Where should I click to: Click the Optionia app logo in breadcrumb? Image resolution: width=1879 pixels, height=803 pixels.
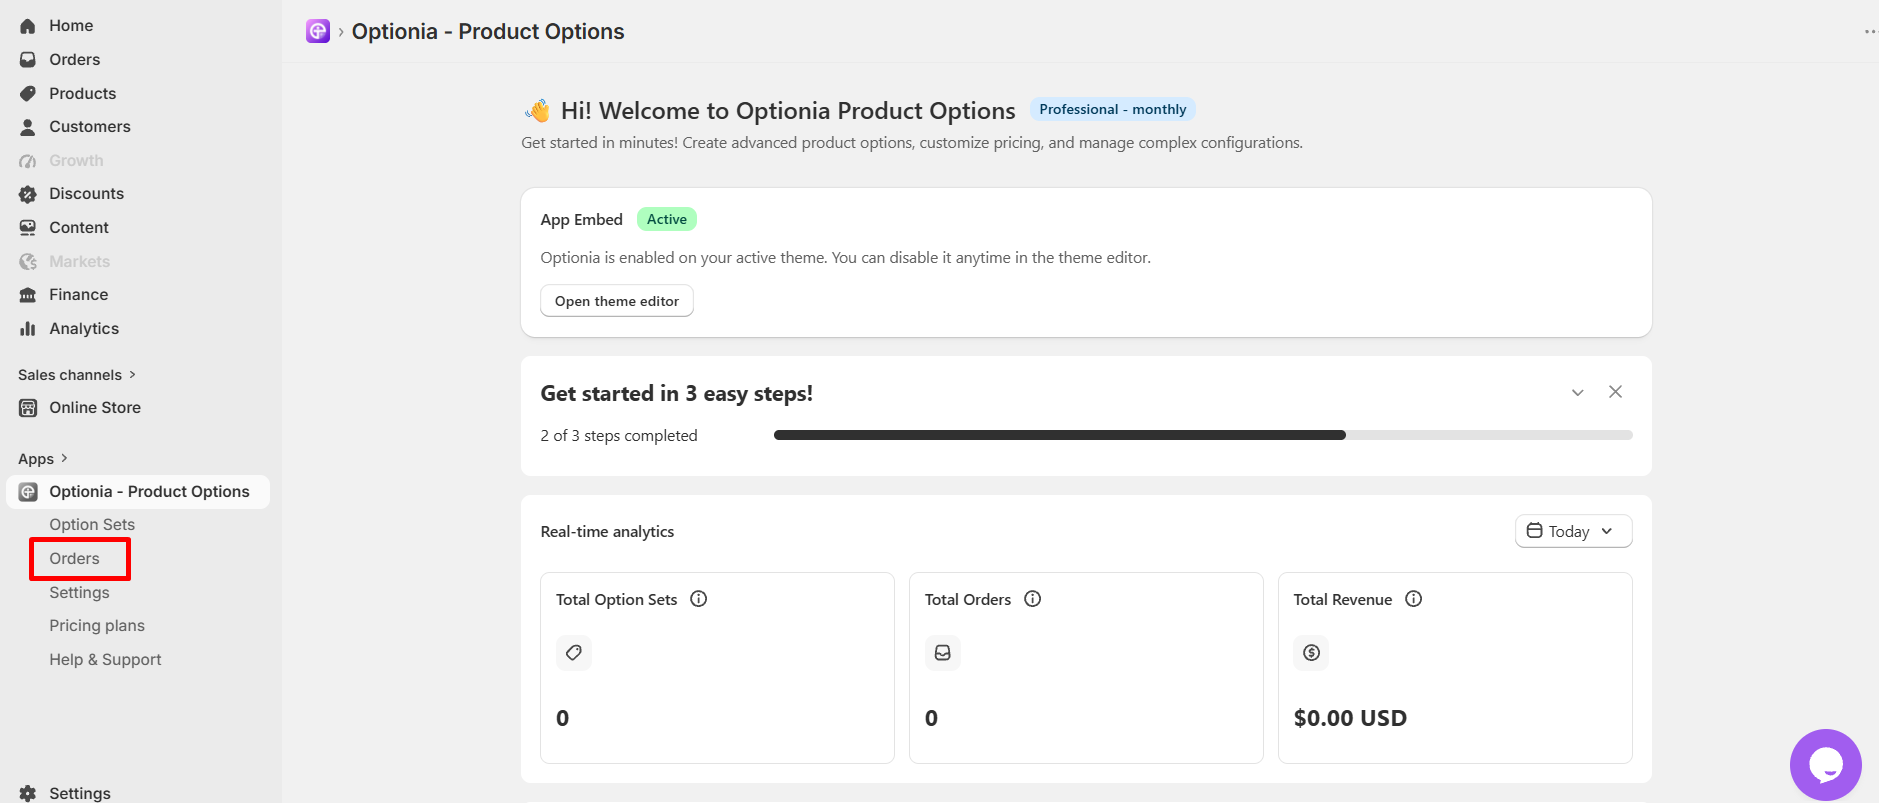tap(318, 31)
